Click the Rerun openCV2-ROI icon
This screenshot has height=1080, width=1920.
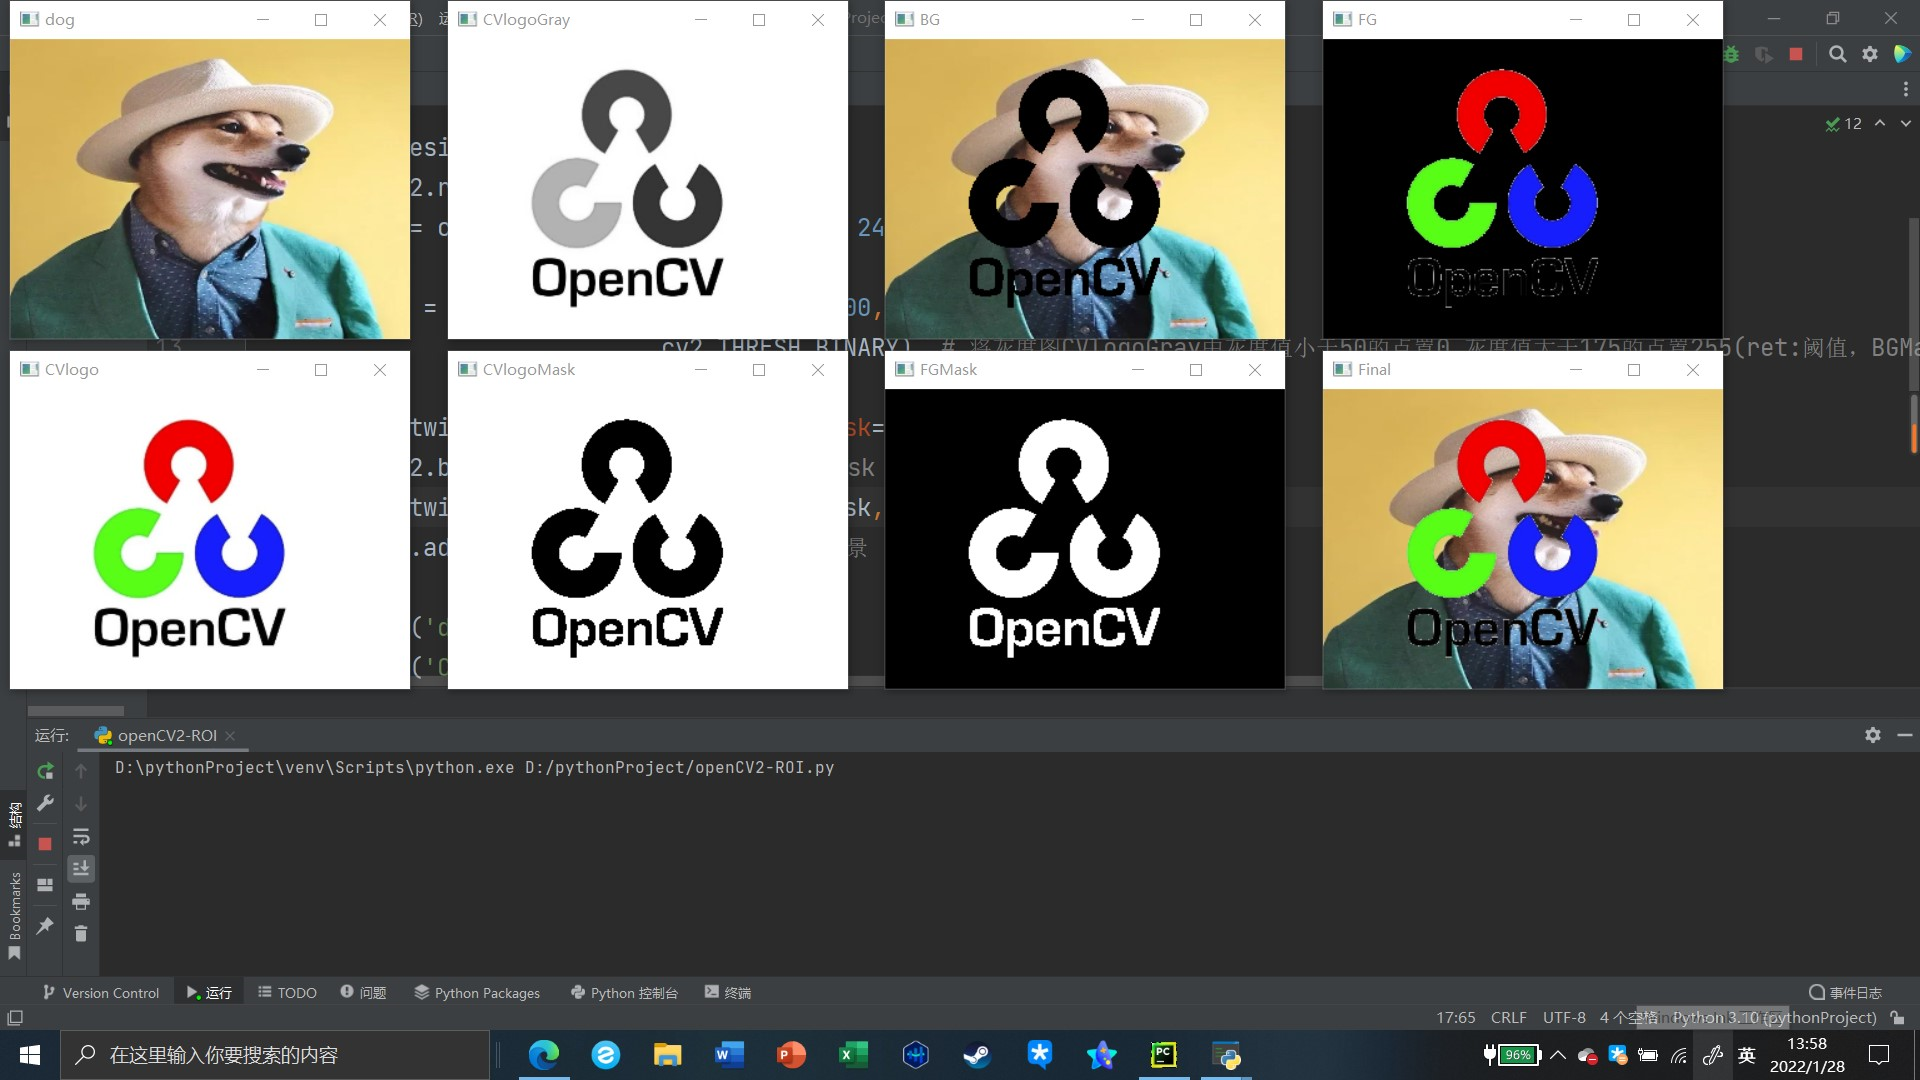pos(45,771)
